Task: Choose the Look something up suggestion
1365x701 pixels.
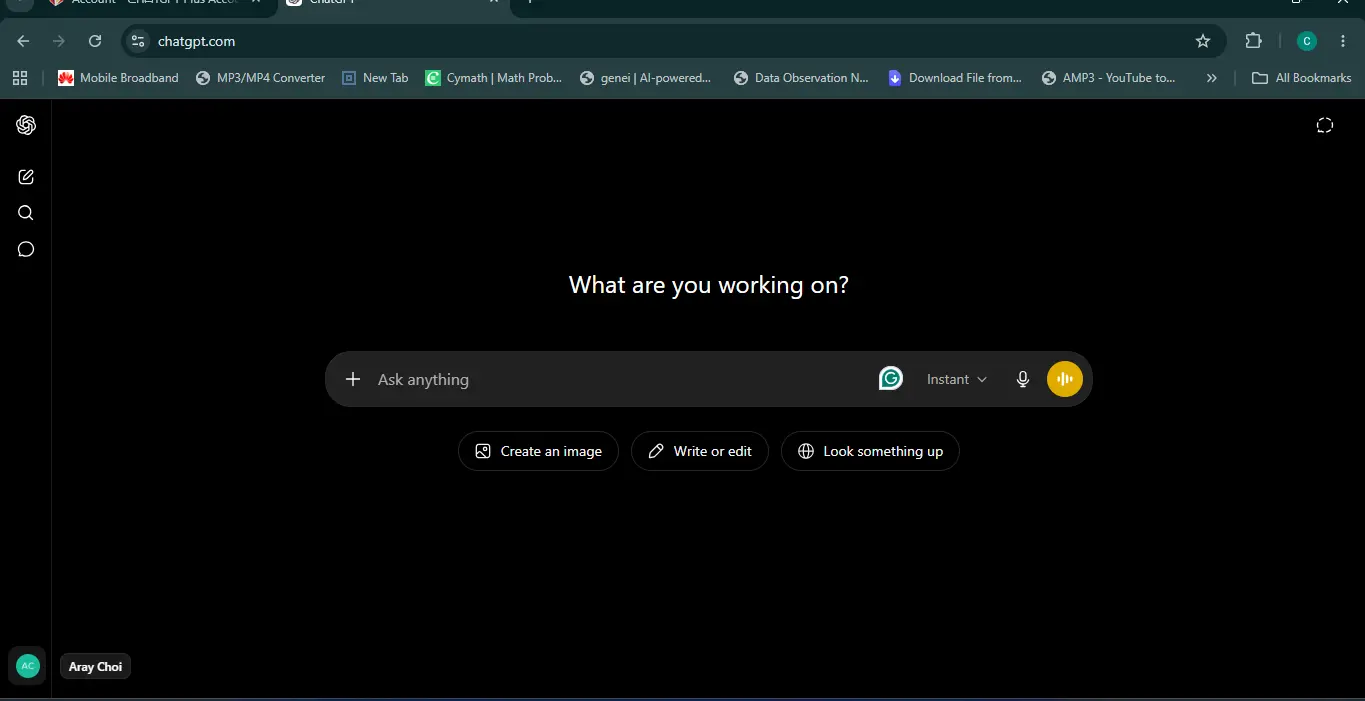Action: click(870, 451)
